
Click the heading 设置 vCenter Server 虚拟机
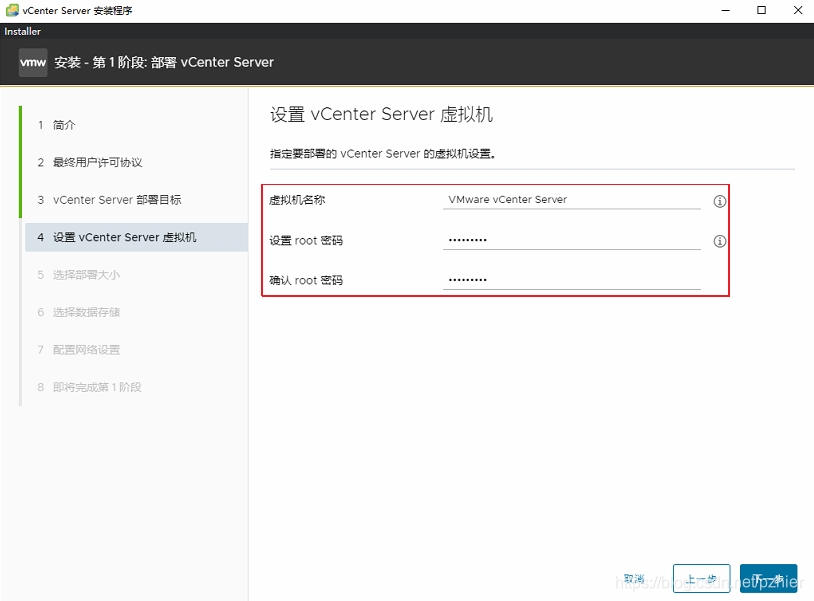coord(381,114)
